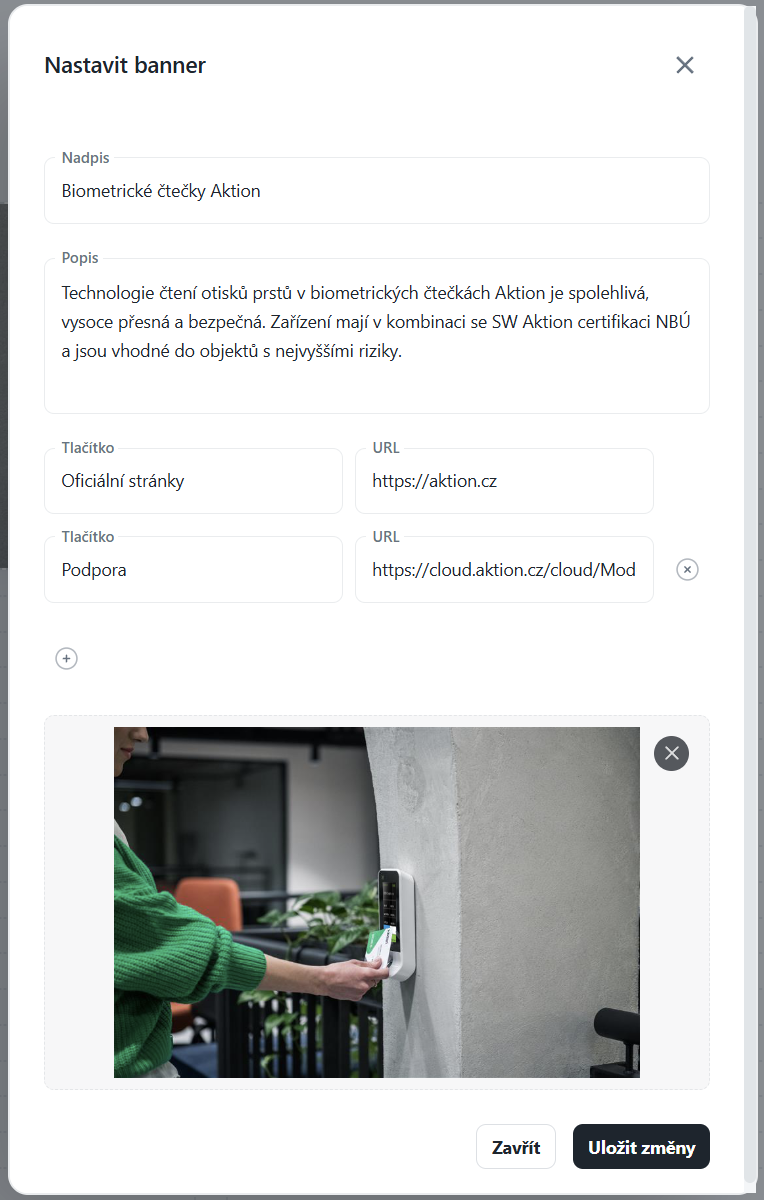The width and height of the screenshot is (764, 1200).
Task: Click the URL label above https://aktion.cz
Action: [x=386, y=448]
